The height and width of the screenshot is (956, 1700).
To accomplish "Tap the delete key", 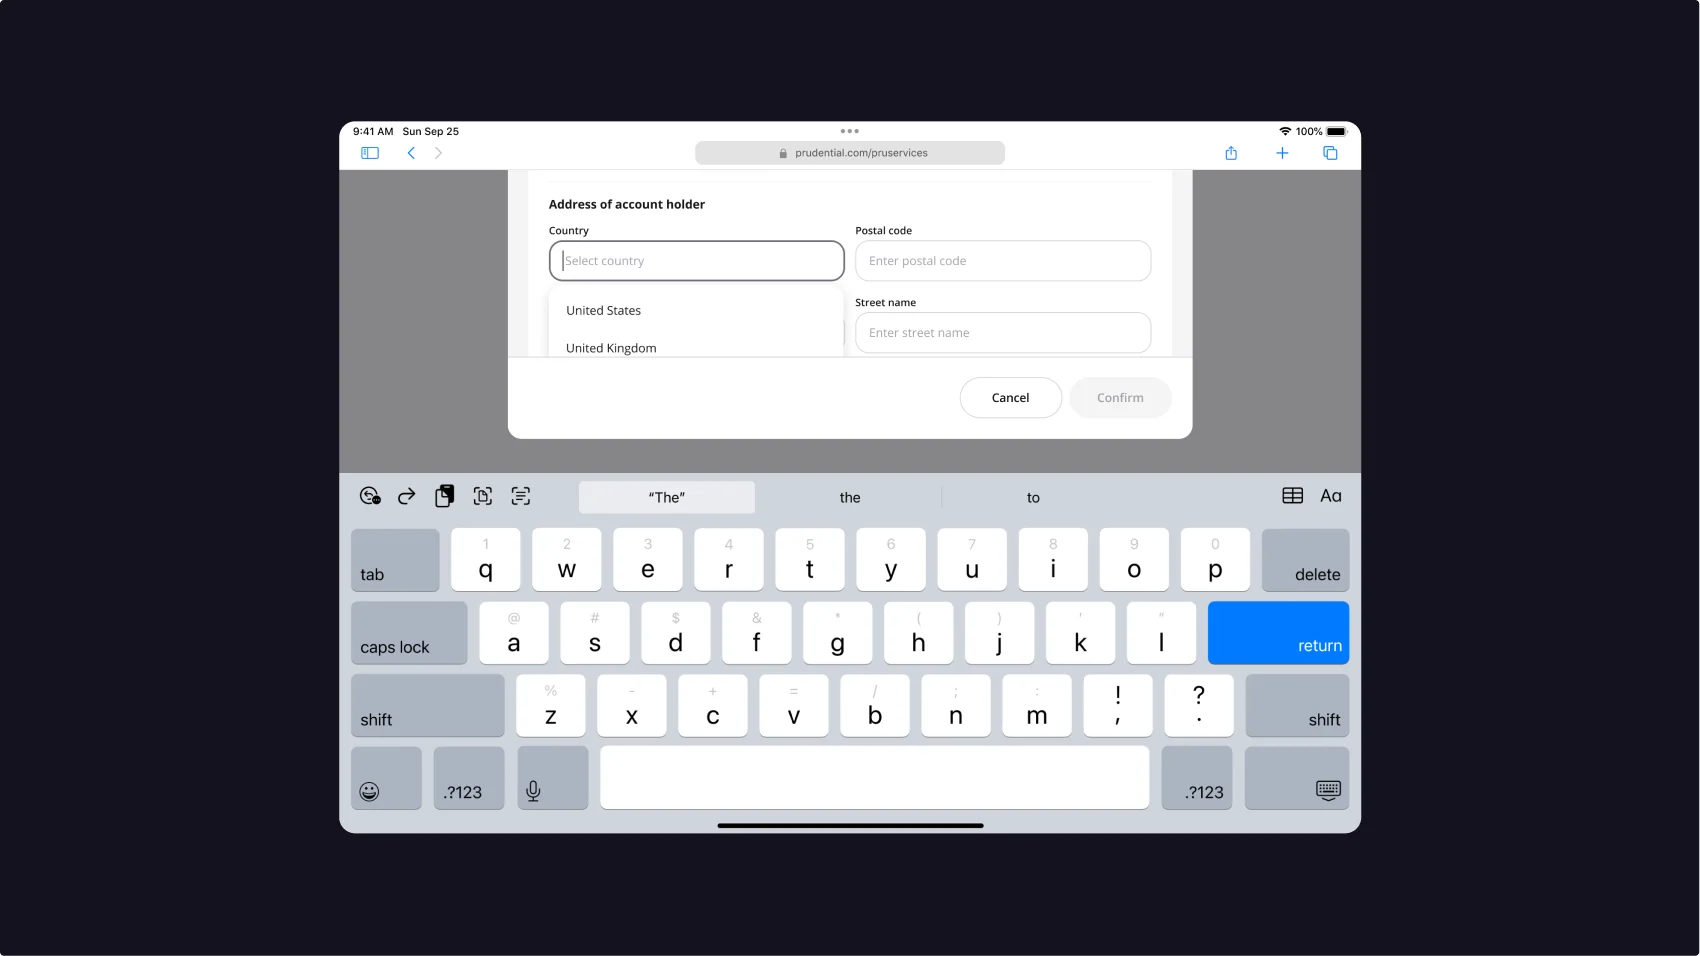I will (x=1305, y=560).
